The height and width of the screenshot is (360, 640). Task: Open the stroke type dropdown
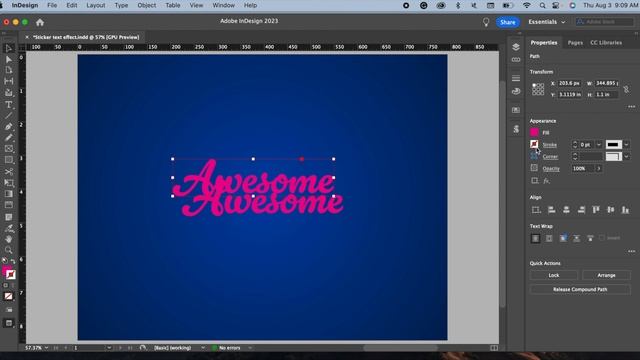[626, 144]
